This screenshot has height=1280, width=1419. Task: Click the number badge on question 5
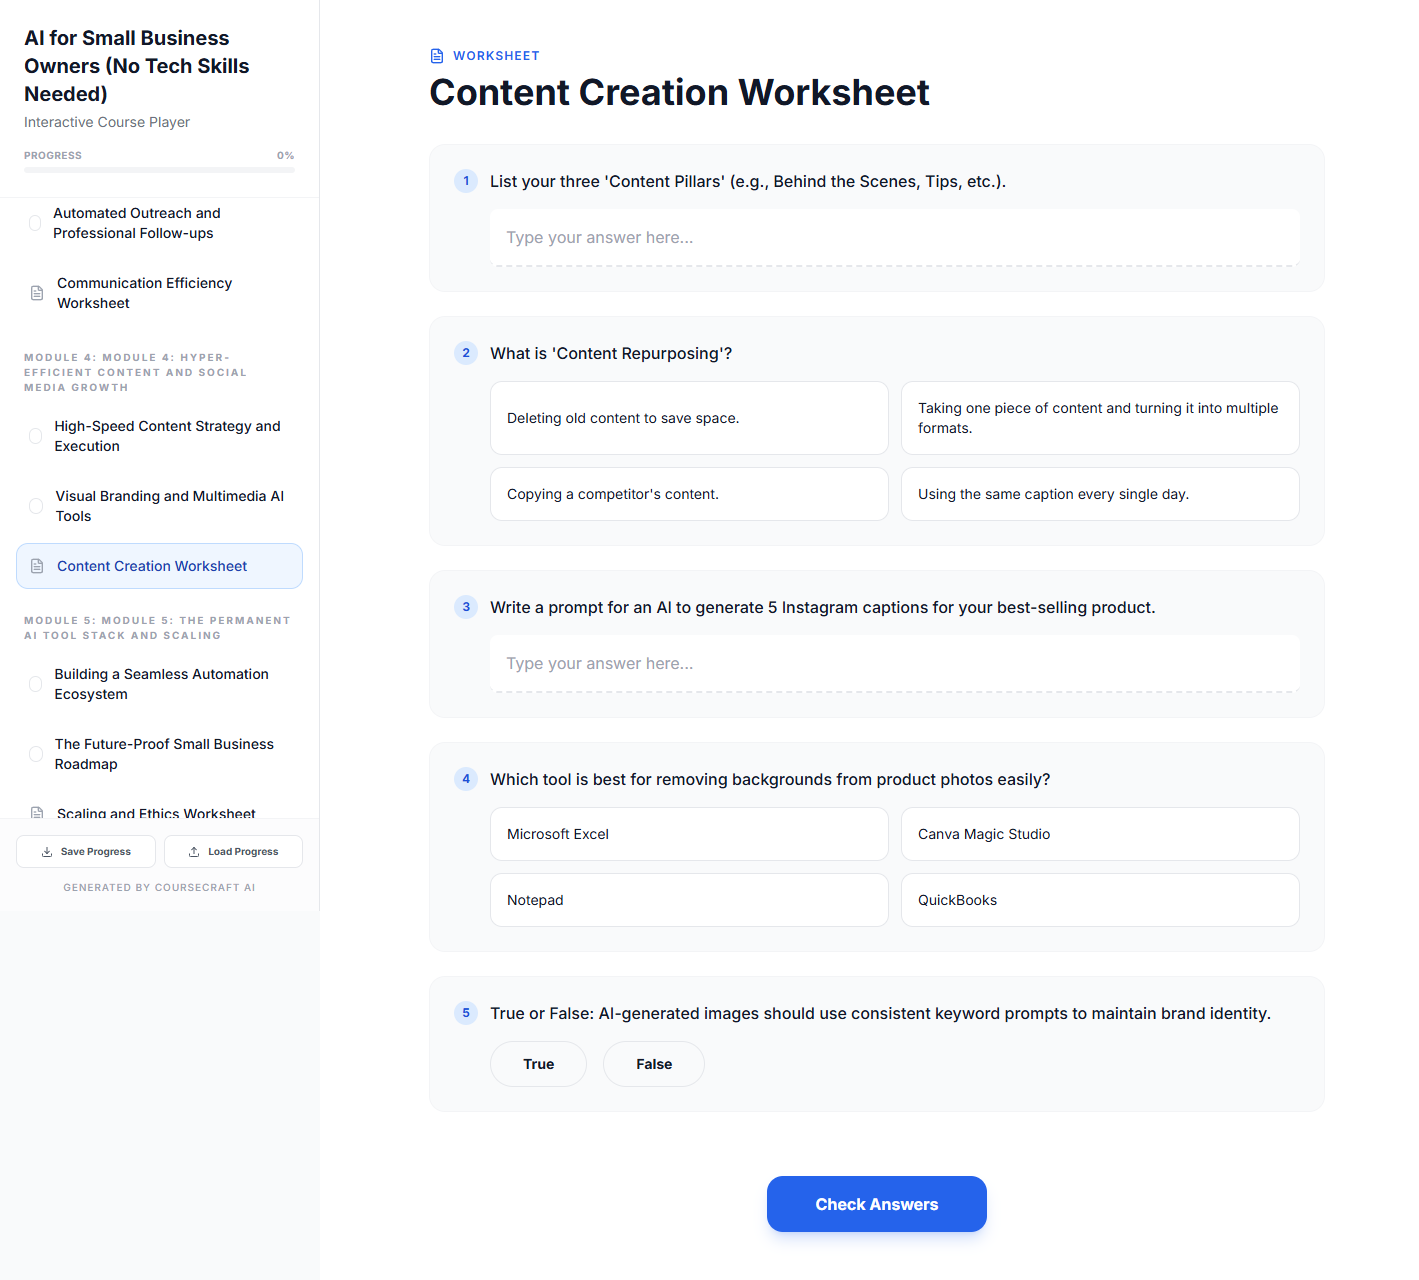click(466, 1013)
